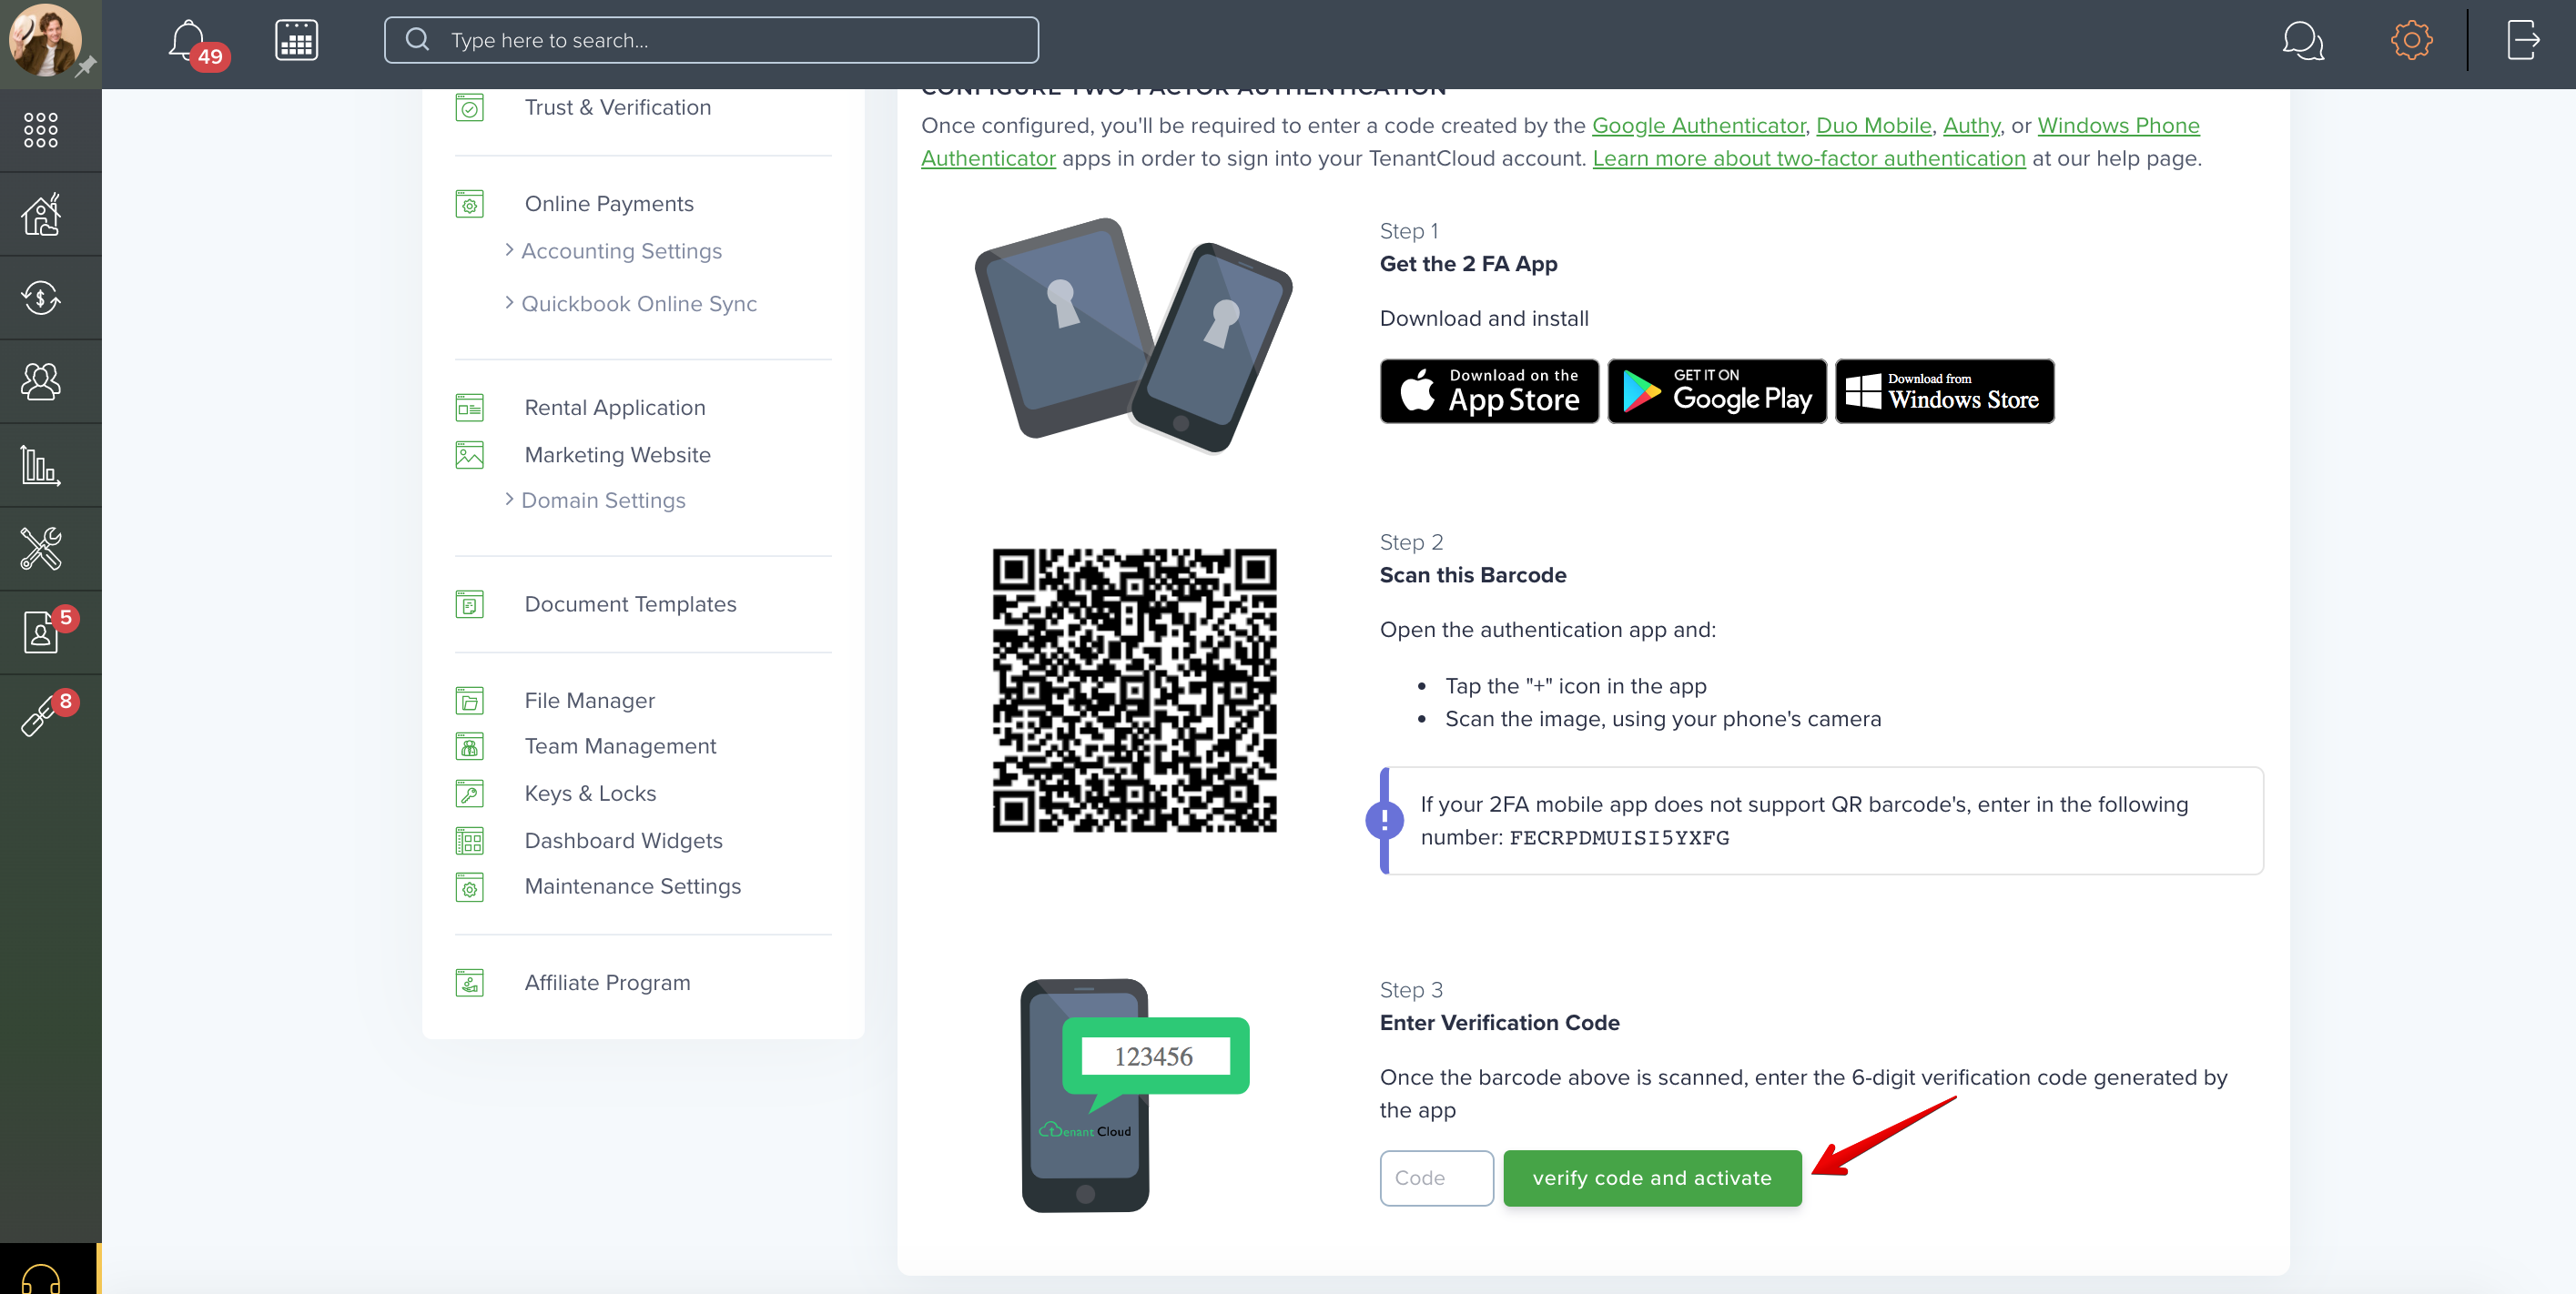Follow the Authy link
The image size is (2576, 1294).
1970,126
